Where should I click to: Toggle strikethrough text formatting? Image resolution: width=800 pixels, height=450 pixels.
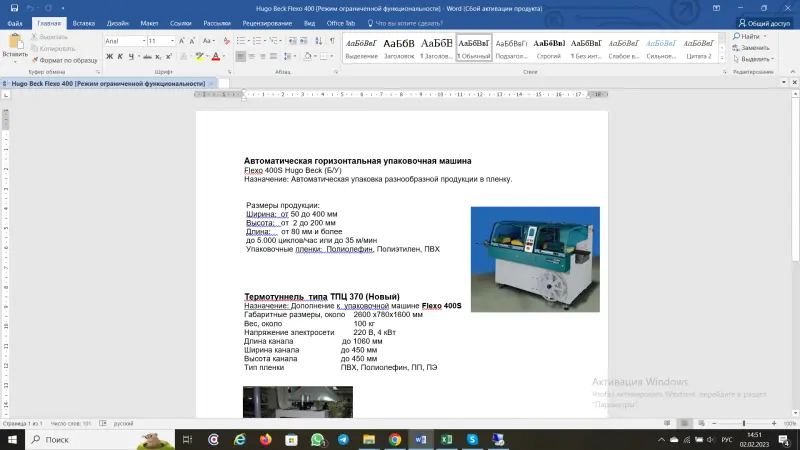(x=147, y=56)
